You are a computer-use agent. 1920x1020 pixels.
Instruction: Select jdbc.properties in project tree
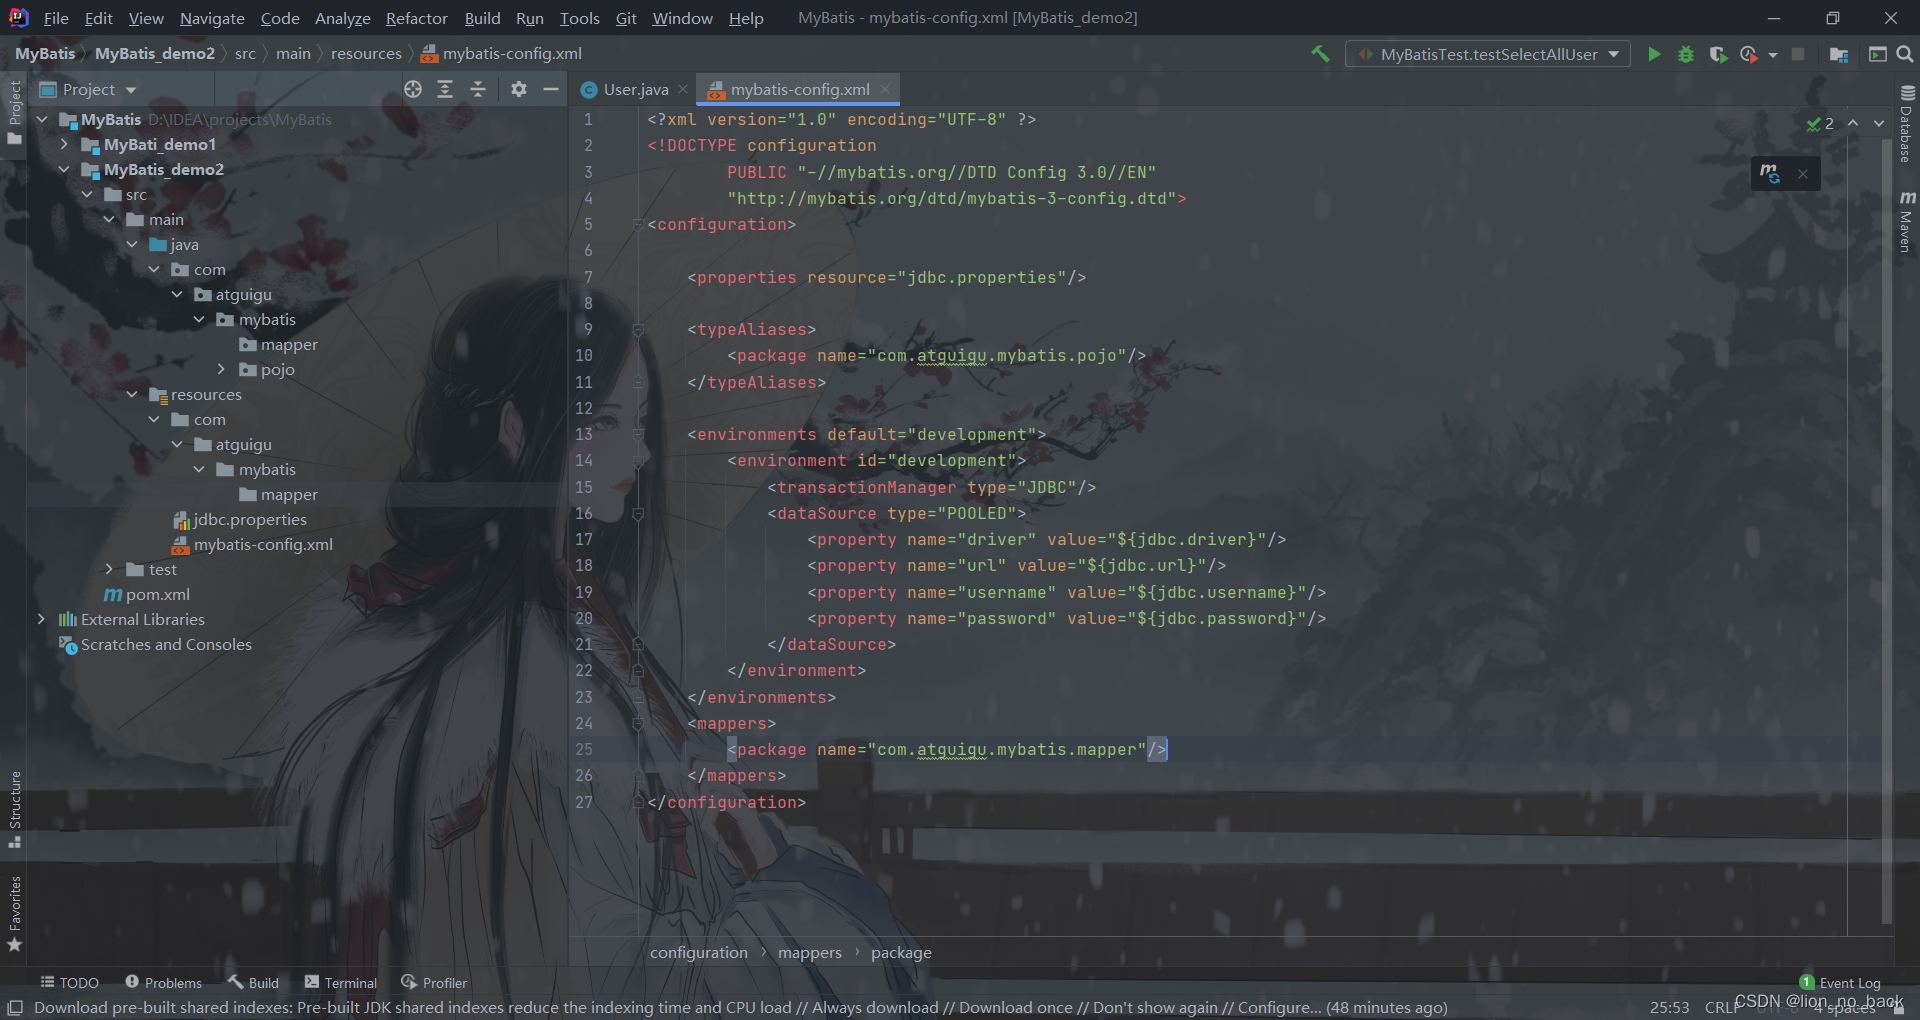250,519
